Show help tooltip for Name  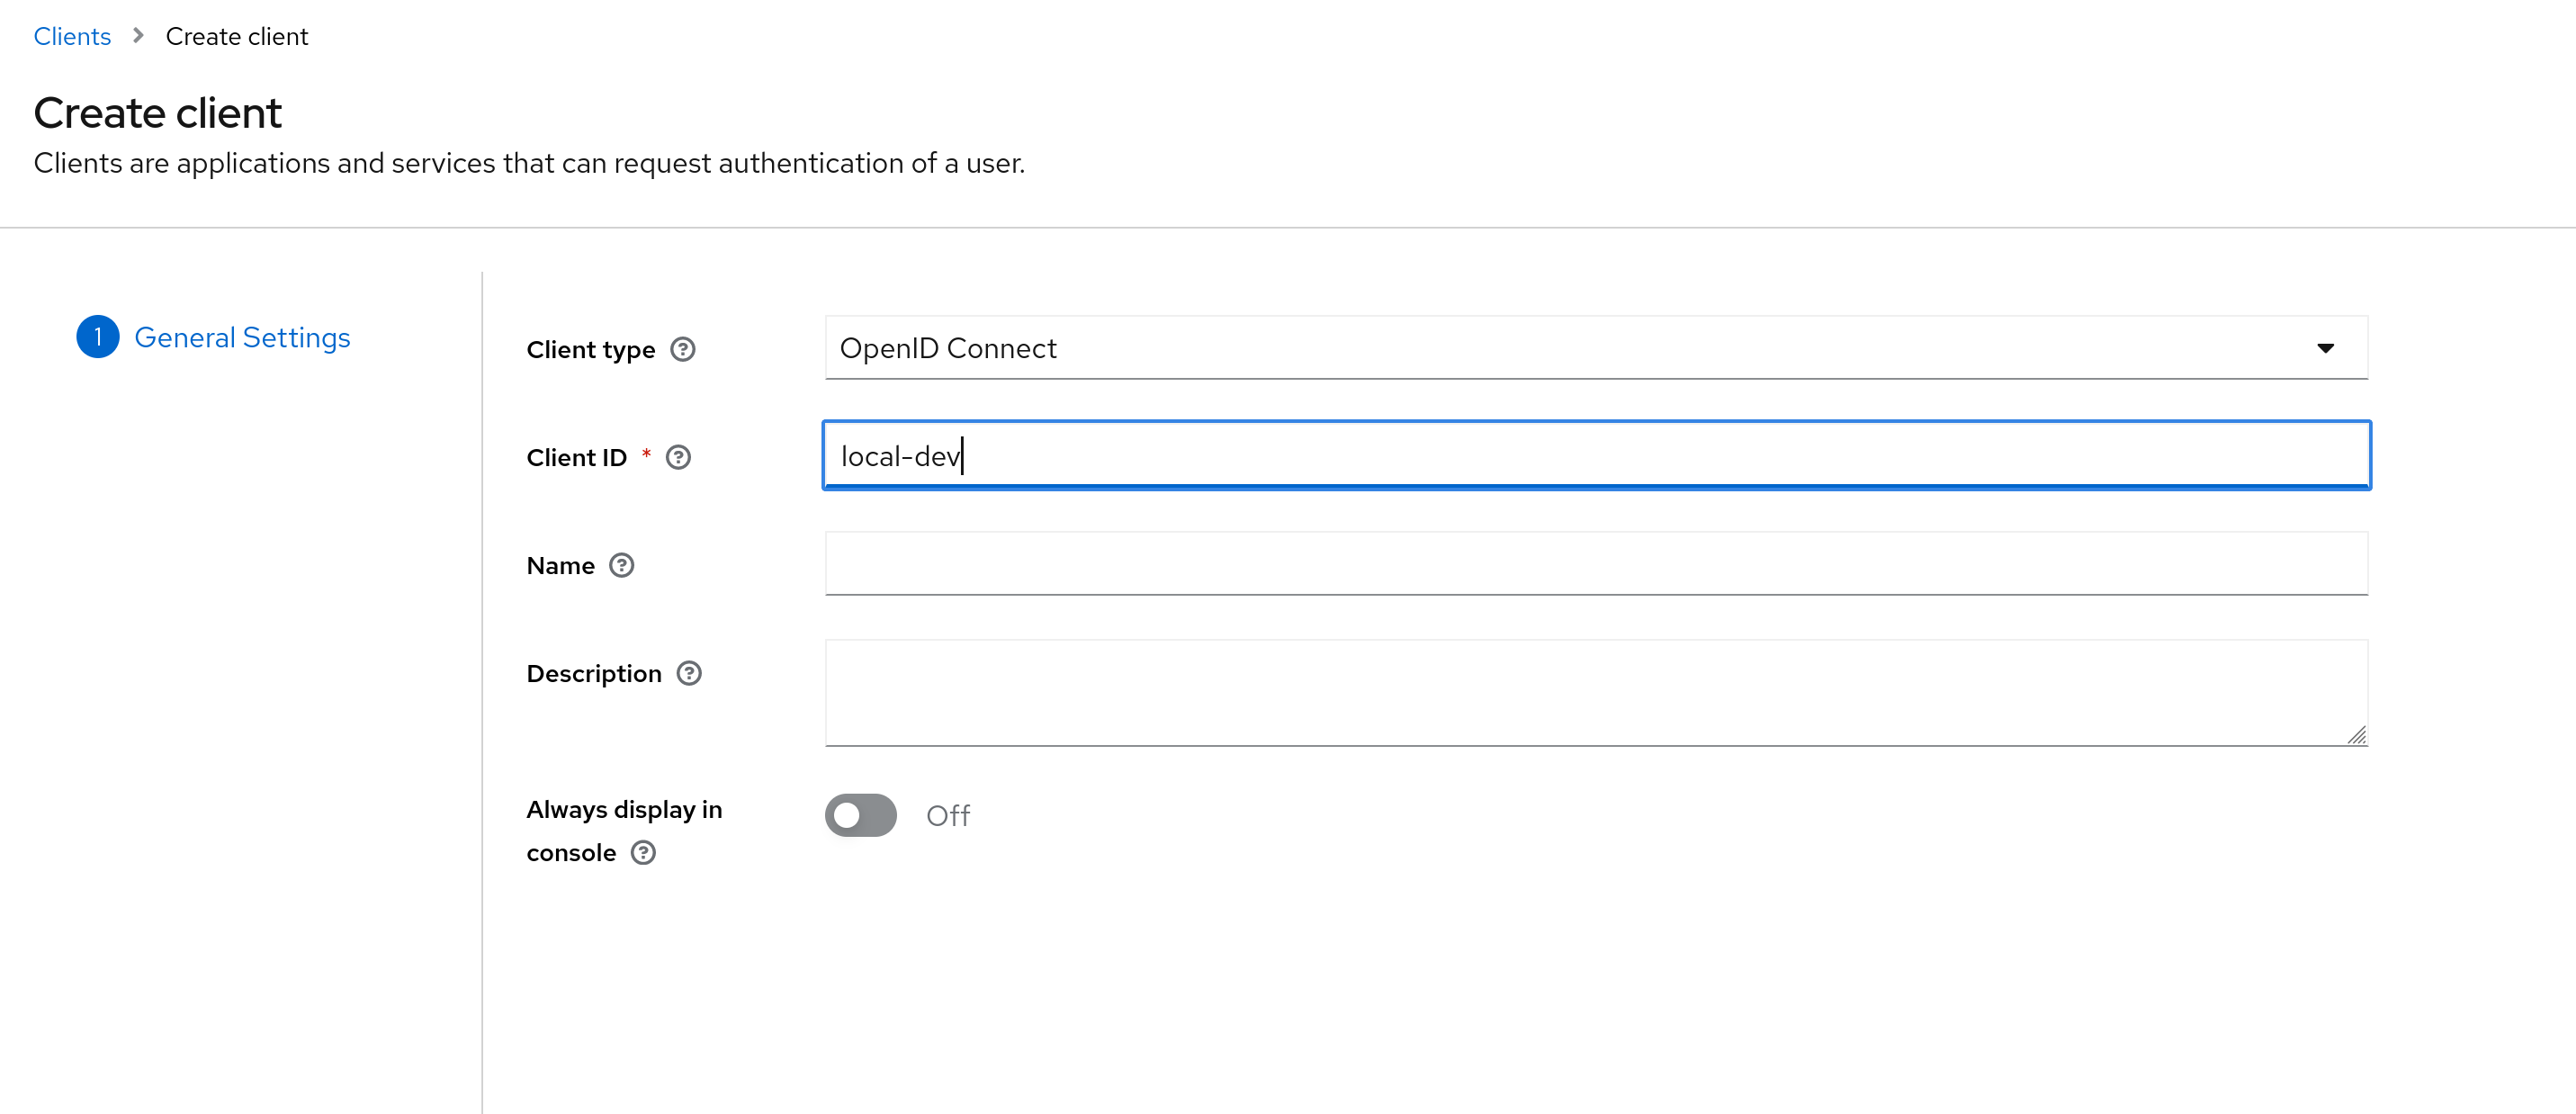point(622,565)
